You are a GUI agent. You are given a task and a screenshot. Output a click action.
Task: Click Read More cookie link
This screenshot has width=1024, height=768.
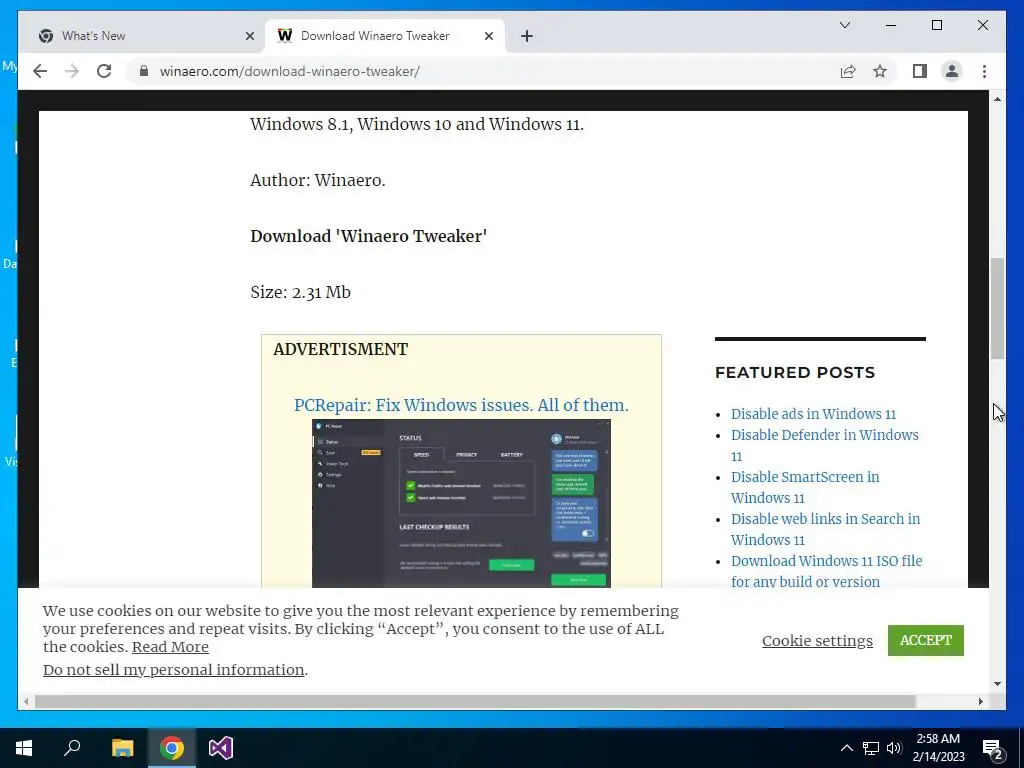click(x=170, y=647)
